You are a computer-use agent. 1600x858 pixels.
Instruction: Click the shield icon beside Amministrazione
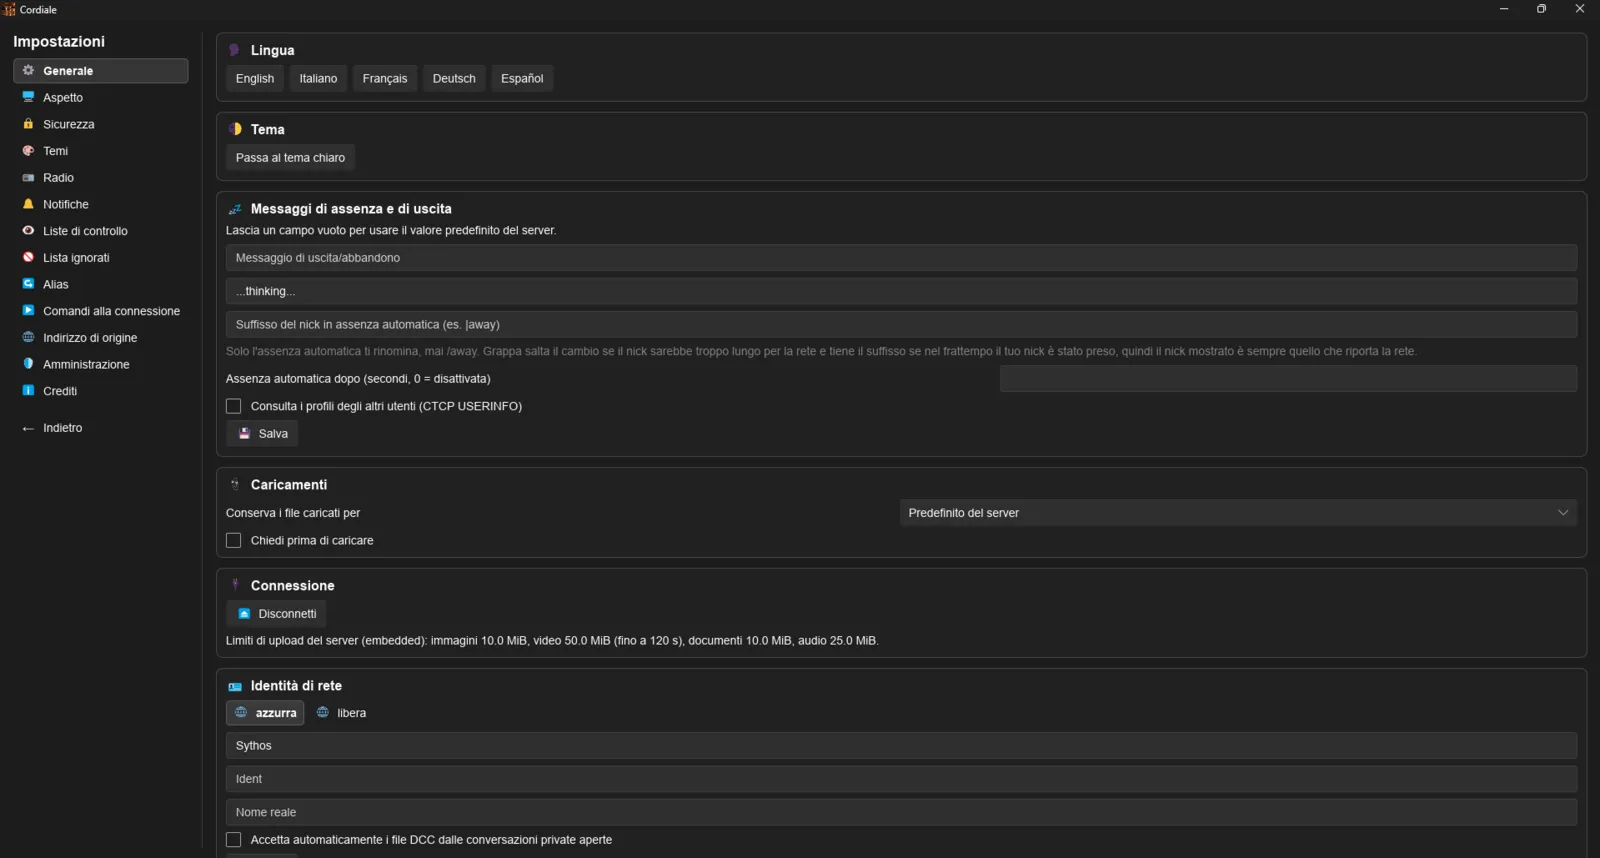28,364
